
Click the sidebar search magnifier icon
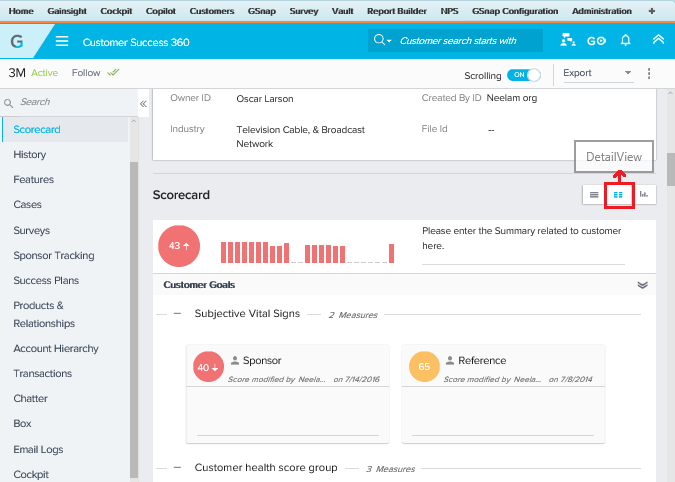coord(8,103)
